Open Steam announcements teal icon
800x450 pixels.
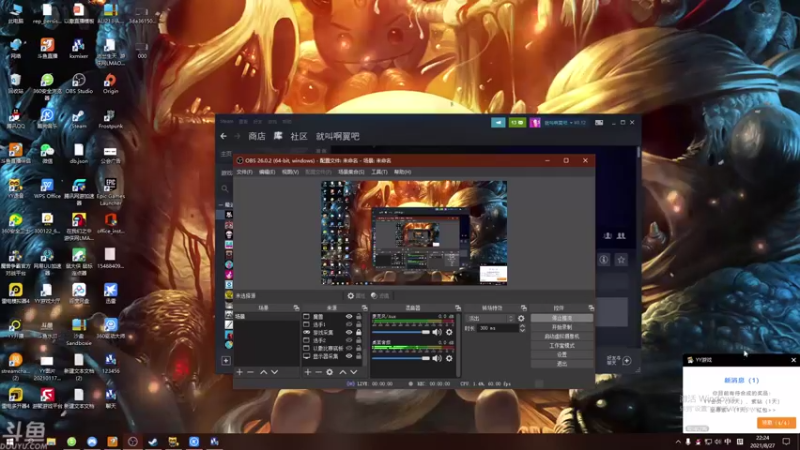click(x=498, y=122)
